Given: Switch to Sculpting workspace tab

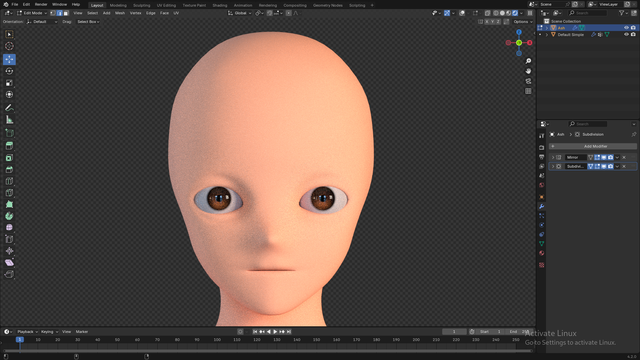Looking at the screenshot, I should pyautogui.click(x=142, y=5).
